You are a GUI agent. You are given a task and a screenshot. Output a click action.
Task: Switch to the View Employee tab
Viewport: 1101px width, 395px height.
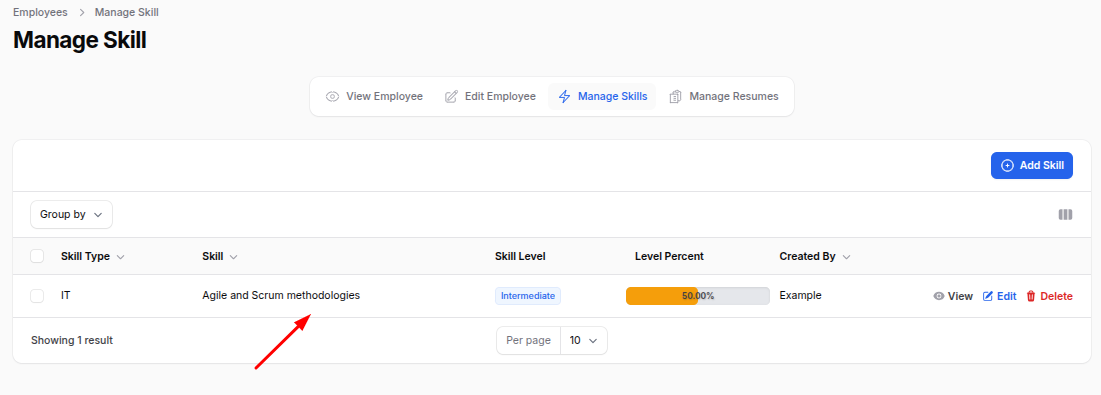(374, 96)
